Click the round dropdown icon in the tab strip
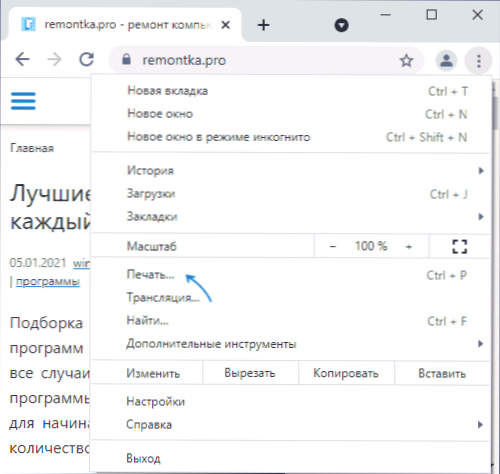The image size is (500, 474). click(341, 25)
